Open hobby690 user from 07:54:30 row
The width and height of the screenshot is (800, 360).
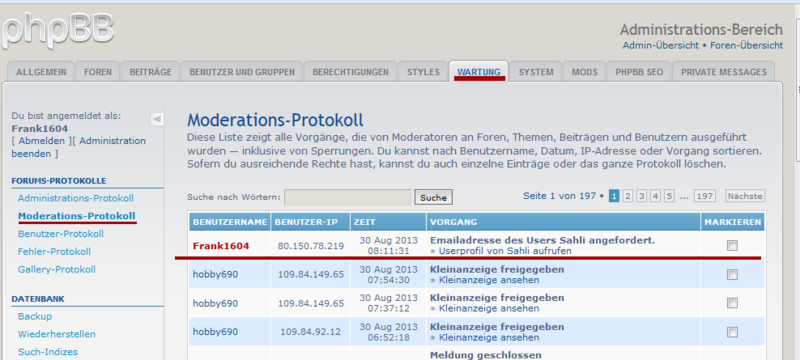tap(215, 274)
